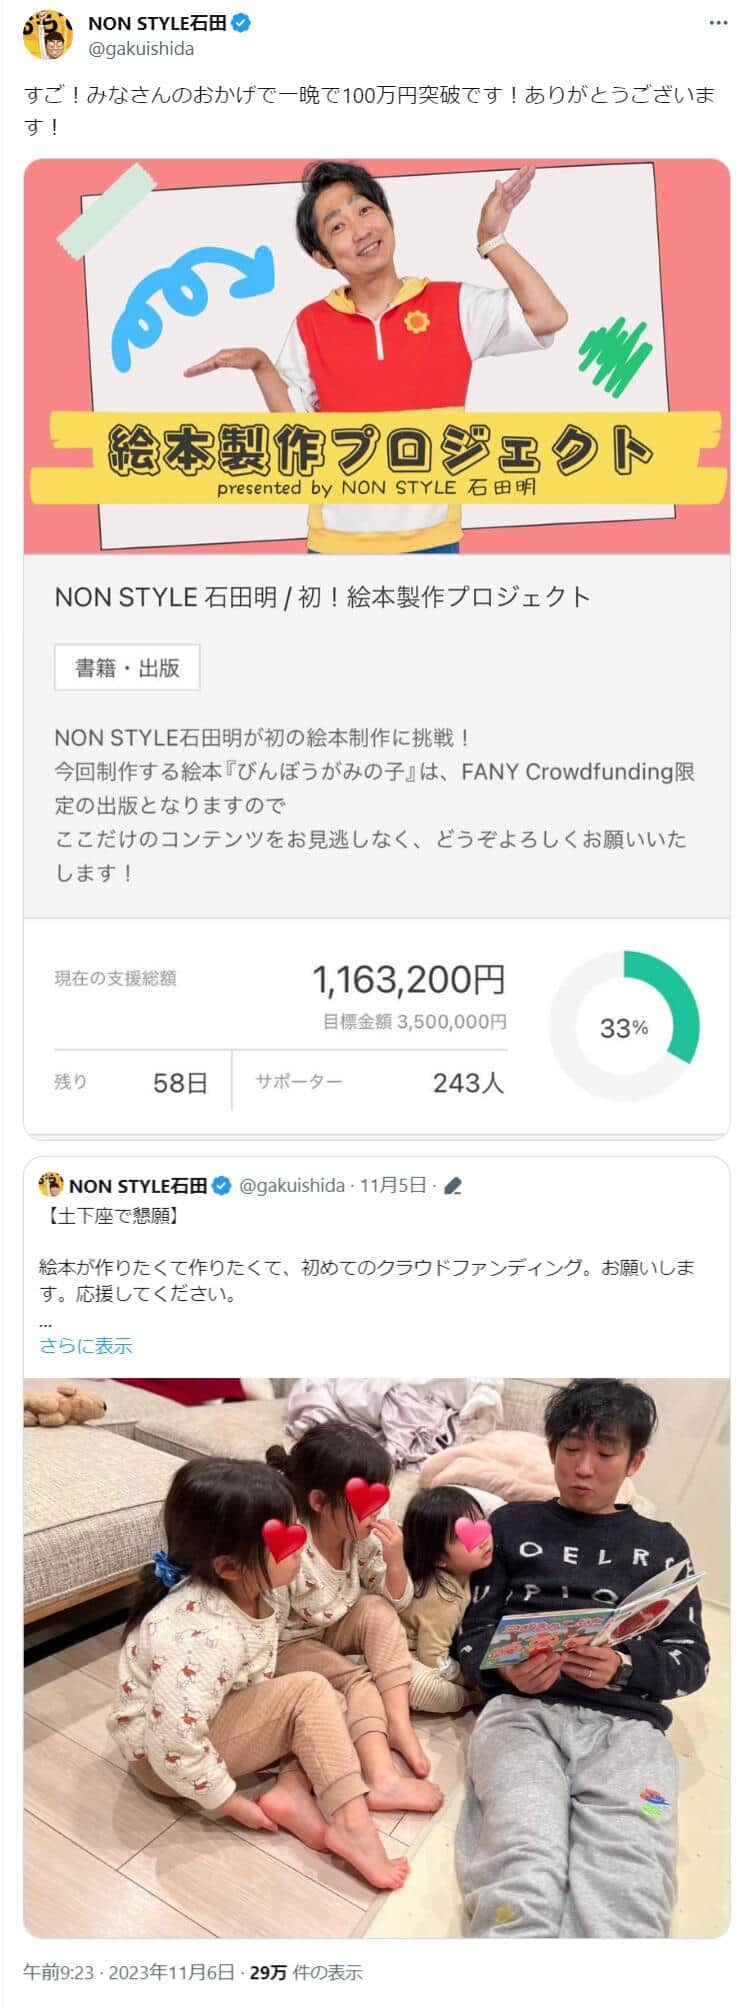Click the 29万 件の表示 view count
The image size is (748, 2006).
pos(305,1973)
